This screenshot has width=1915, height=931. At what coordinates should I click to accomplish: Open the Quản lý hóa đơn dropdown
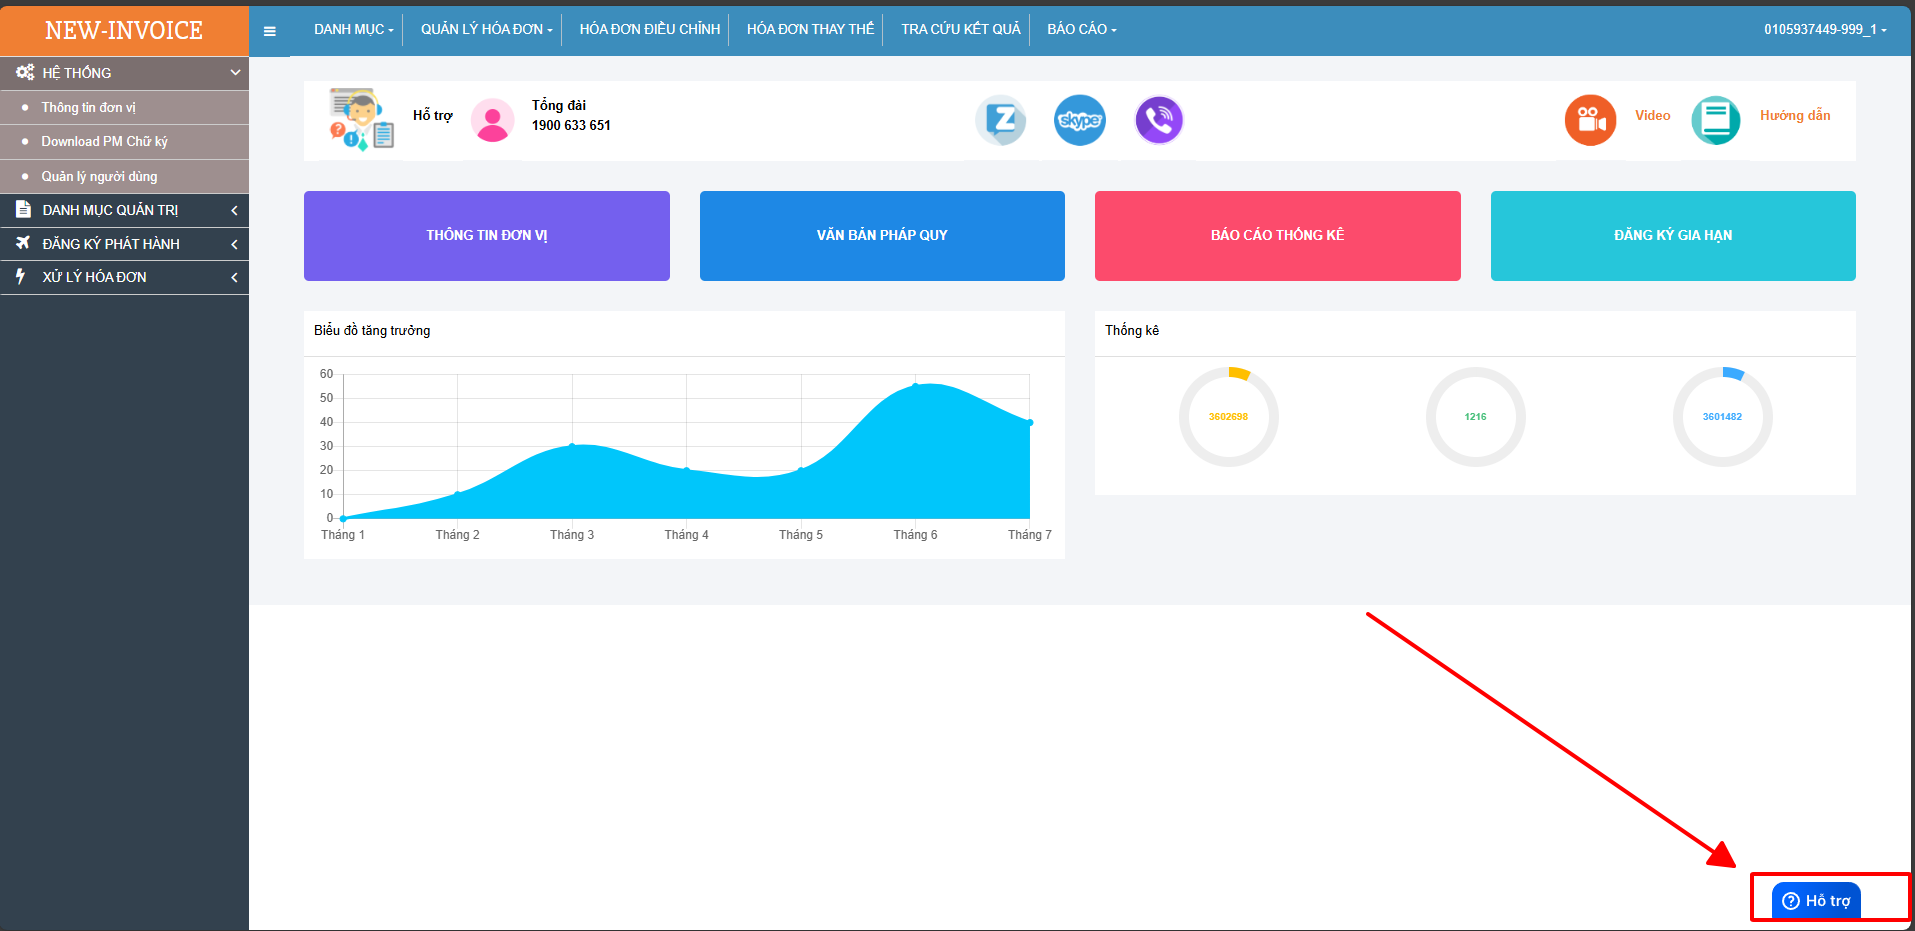coord(486,29)
